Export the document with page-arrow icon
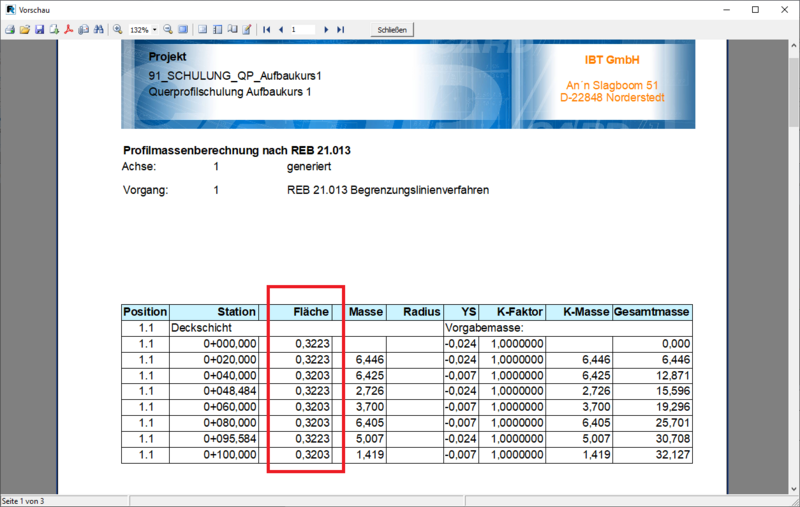This screenshot has width=800, height=507. pos(54,30)
